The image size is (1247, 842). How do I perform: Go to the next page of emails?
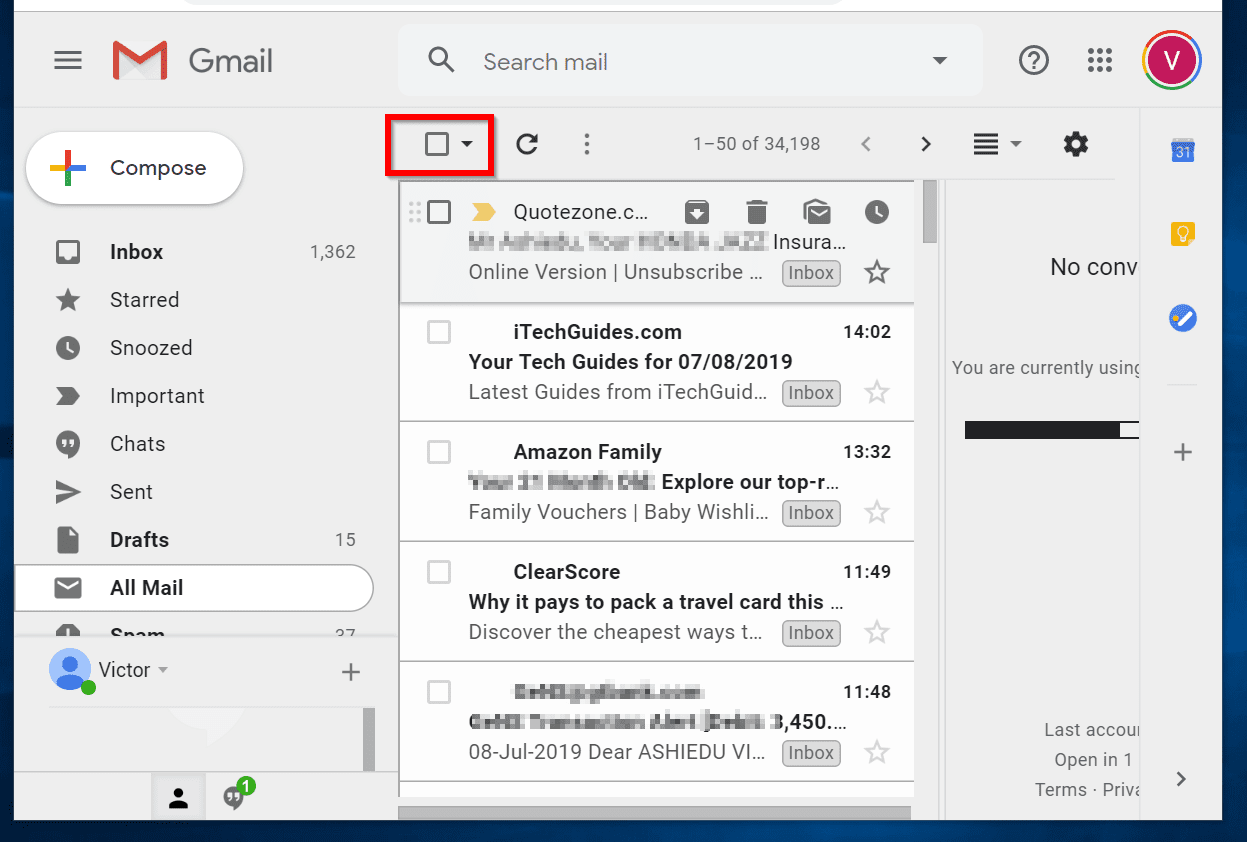coord(925,143)
